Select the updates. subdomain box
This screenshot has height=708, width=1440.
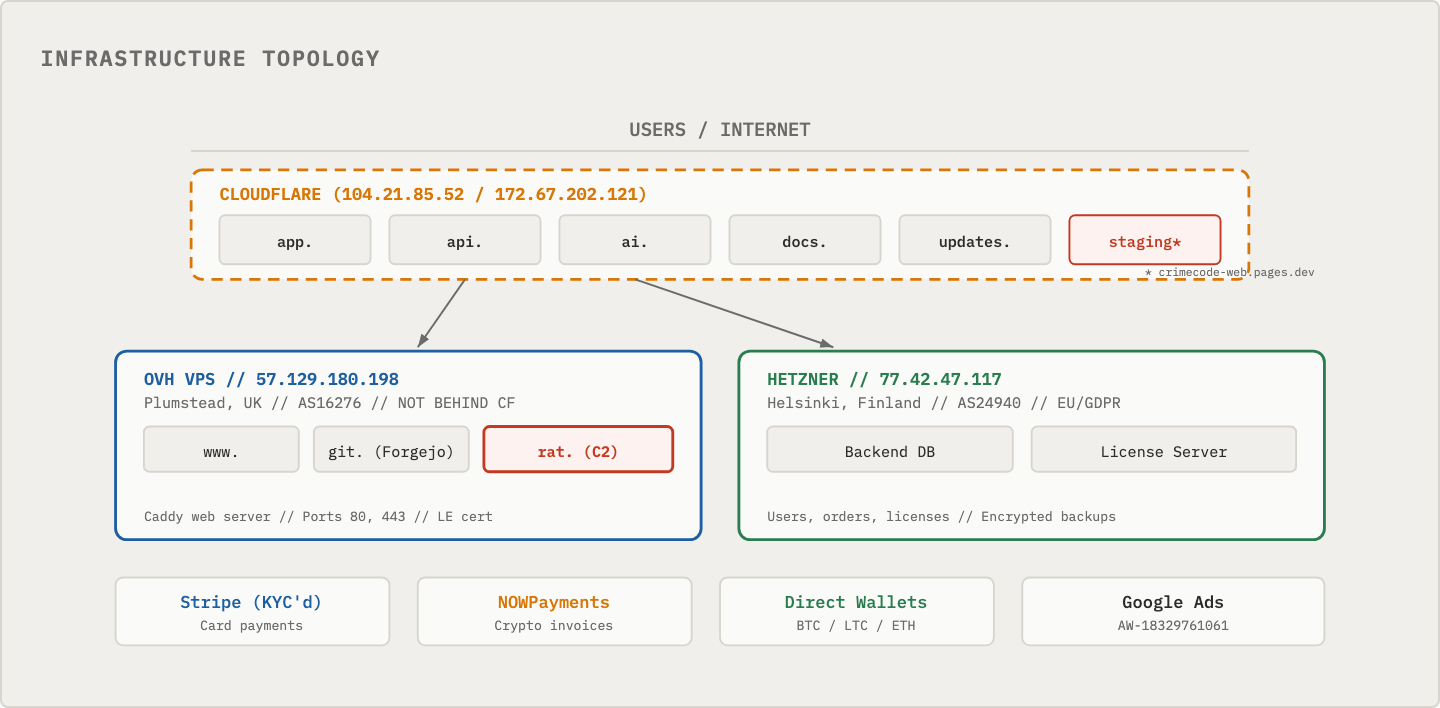coord(975,240)
